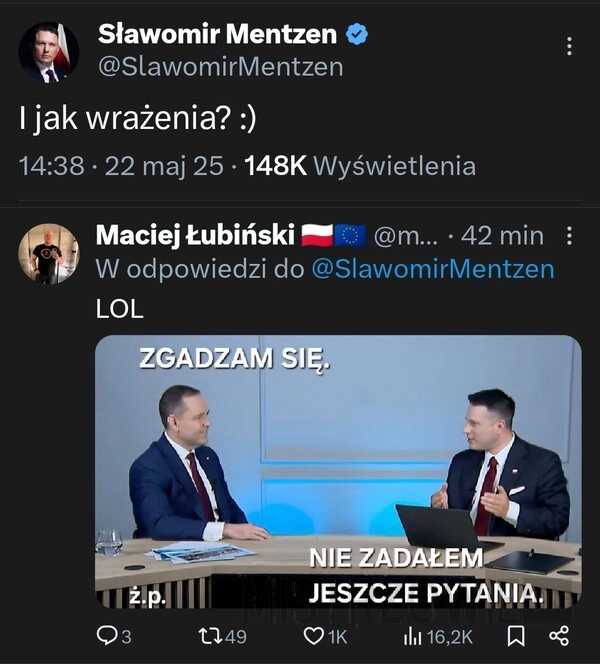Open more options for main tweet
This screenshot has height=664, width=600.
tap(569, 46)
